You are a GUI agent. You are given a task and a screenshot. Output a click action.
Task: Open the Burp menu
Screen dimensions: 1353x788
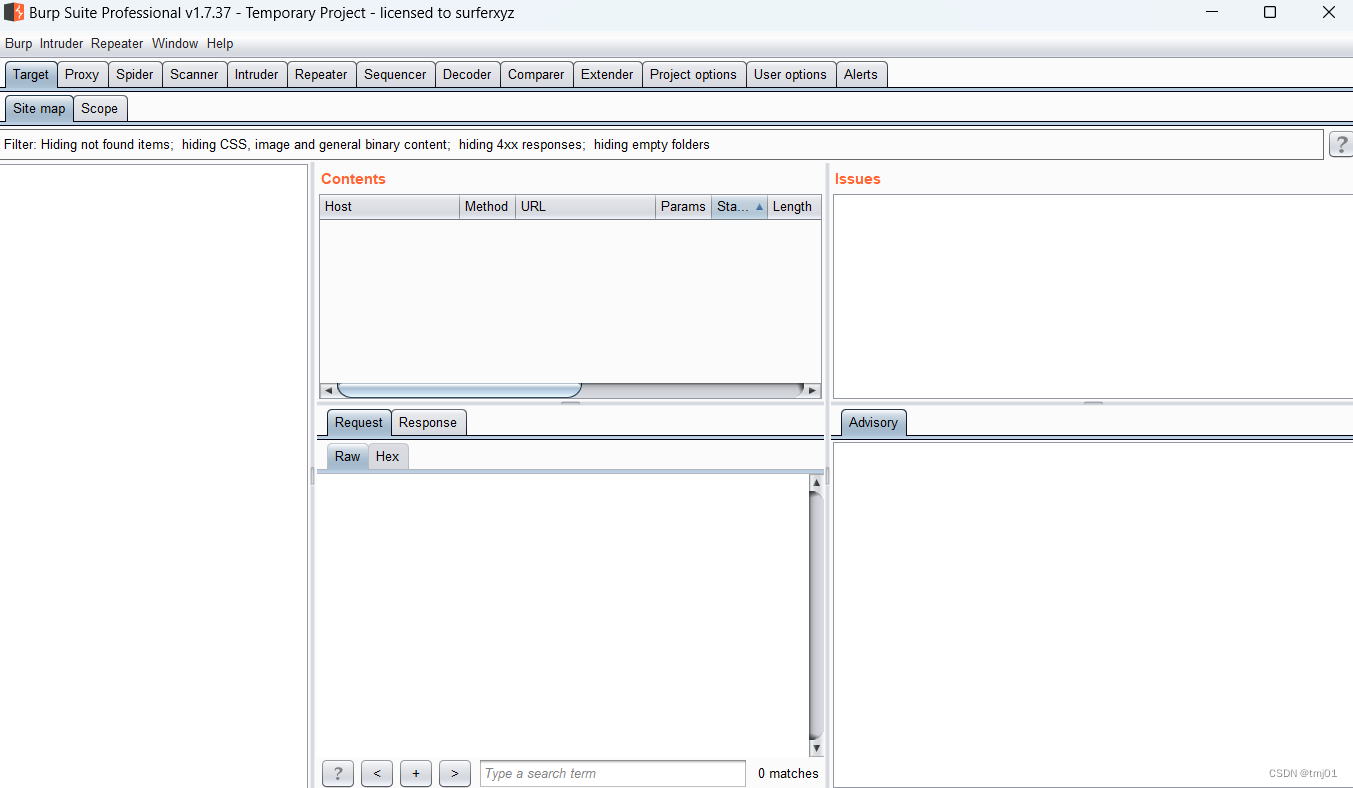tap(18, 44)
